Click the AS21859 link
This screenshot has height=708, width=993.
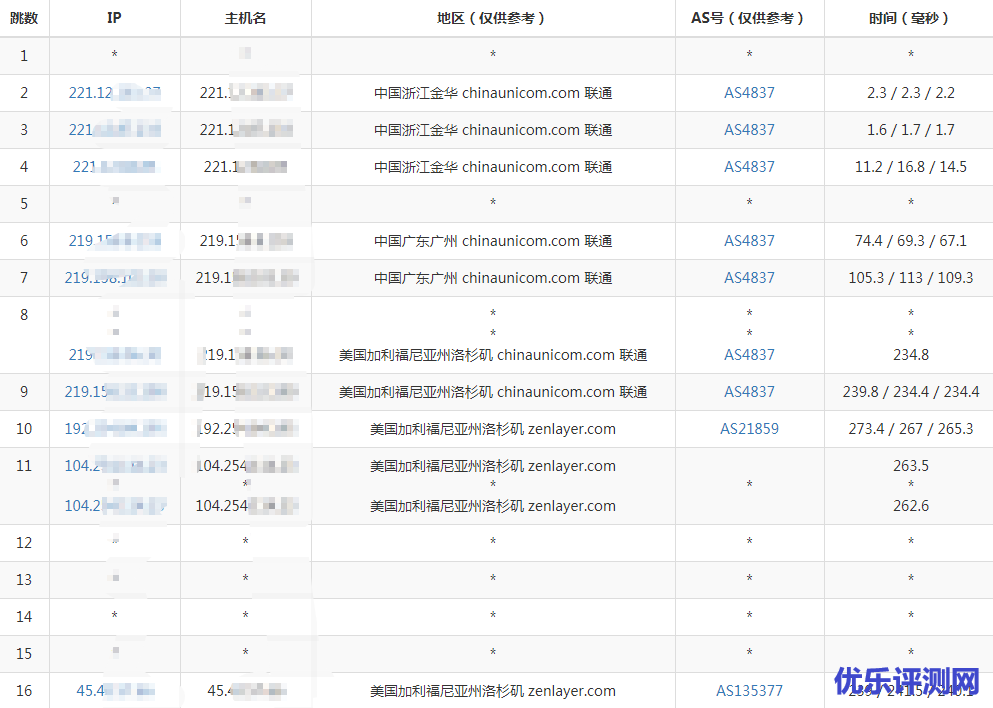coord(749,429)
